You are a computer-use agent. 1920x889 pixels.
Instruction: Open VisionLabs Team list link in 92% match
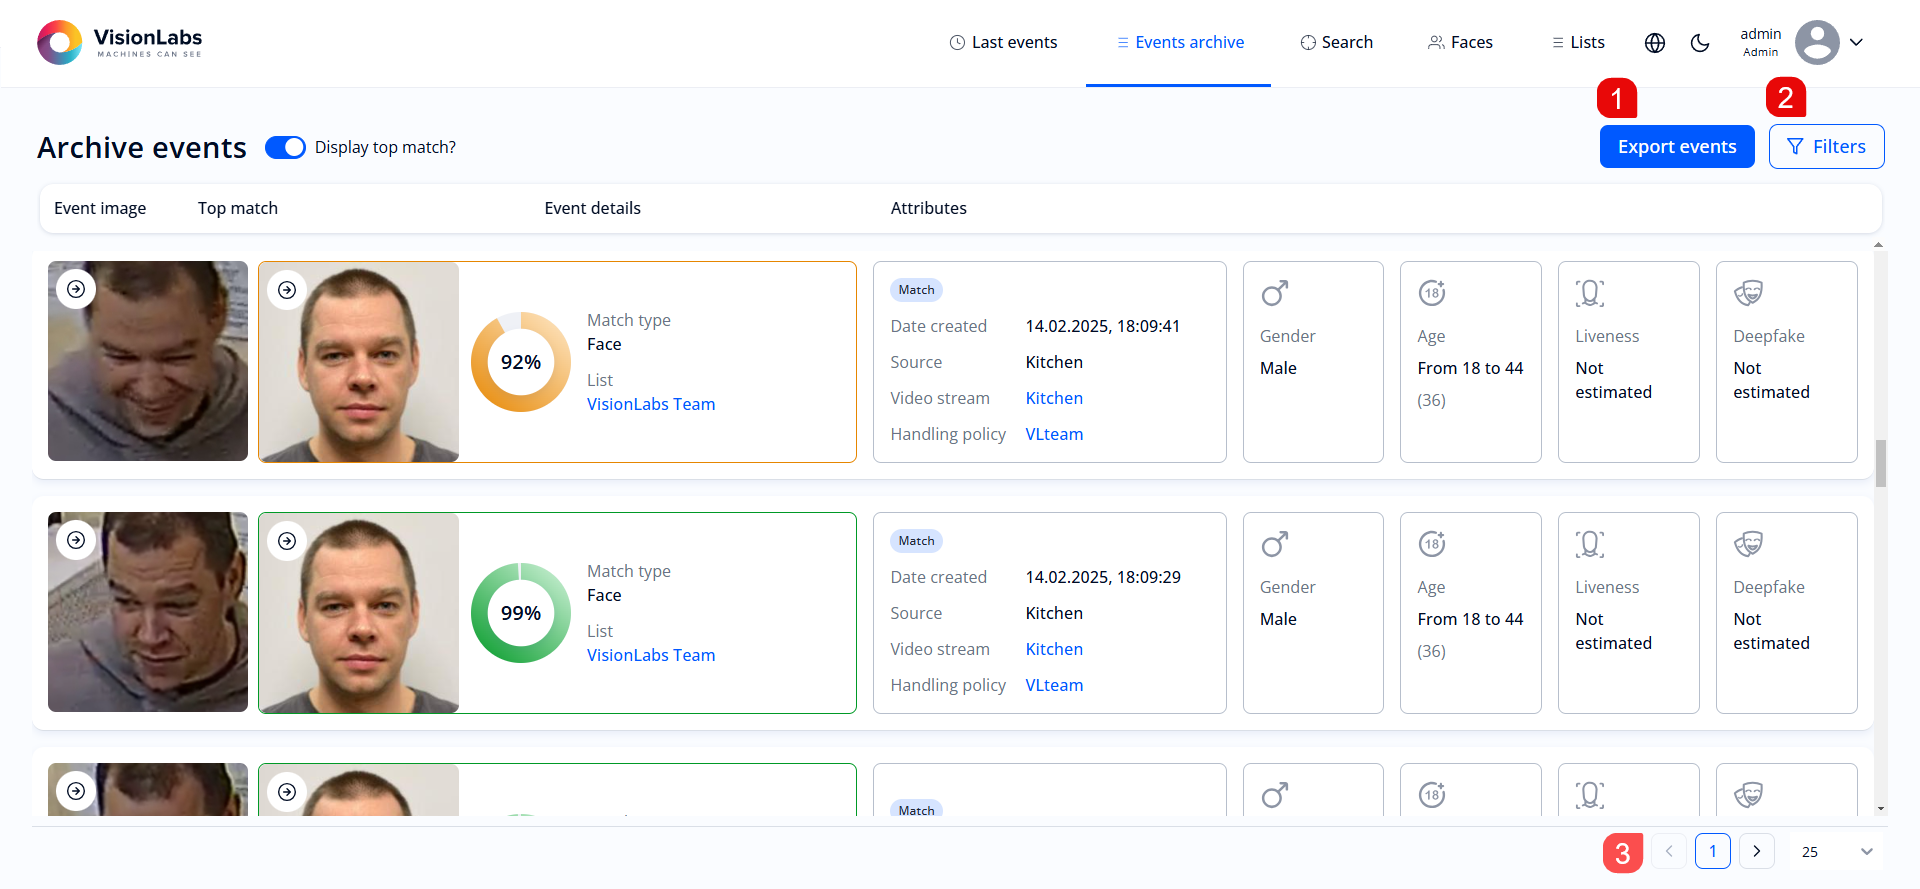651,404
